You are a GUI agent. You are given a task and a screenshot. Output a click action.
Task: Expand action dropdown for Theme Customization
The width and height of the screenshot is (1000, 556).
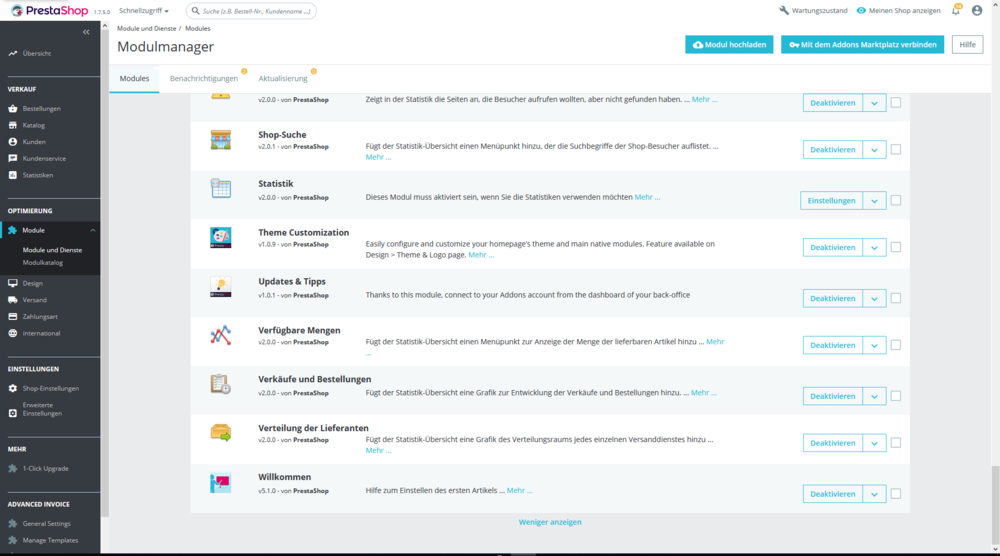click(874, 247)
